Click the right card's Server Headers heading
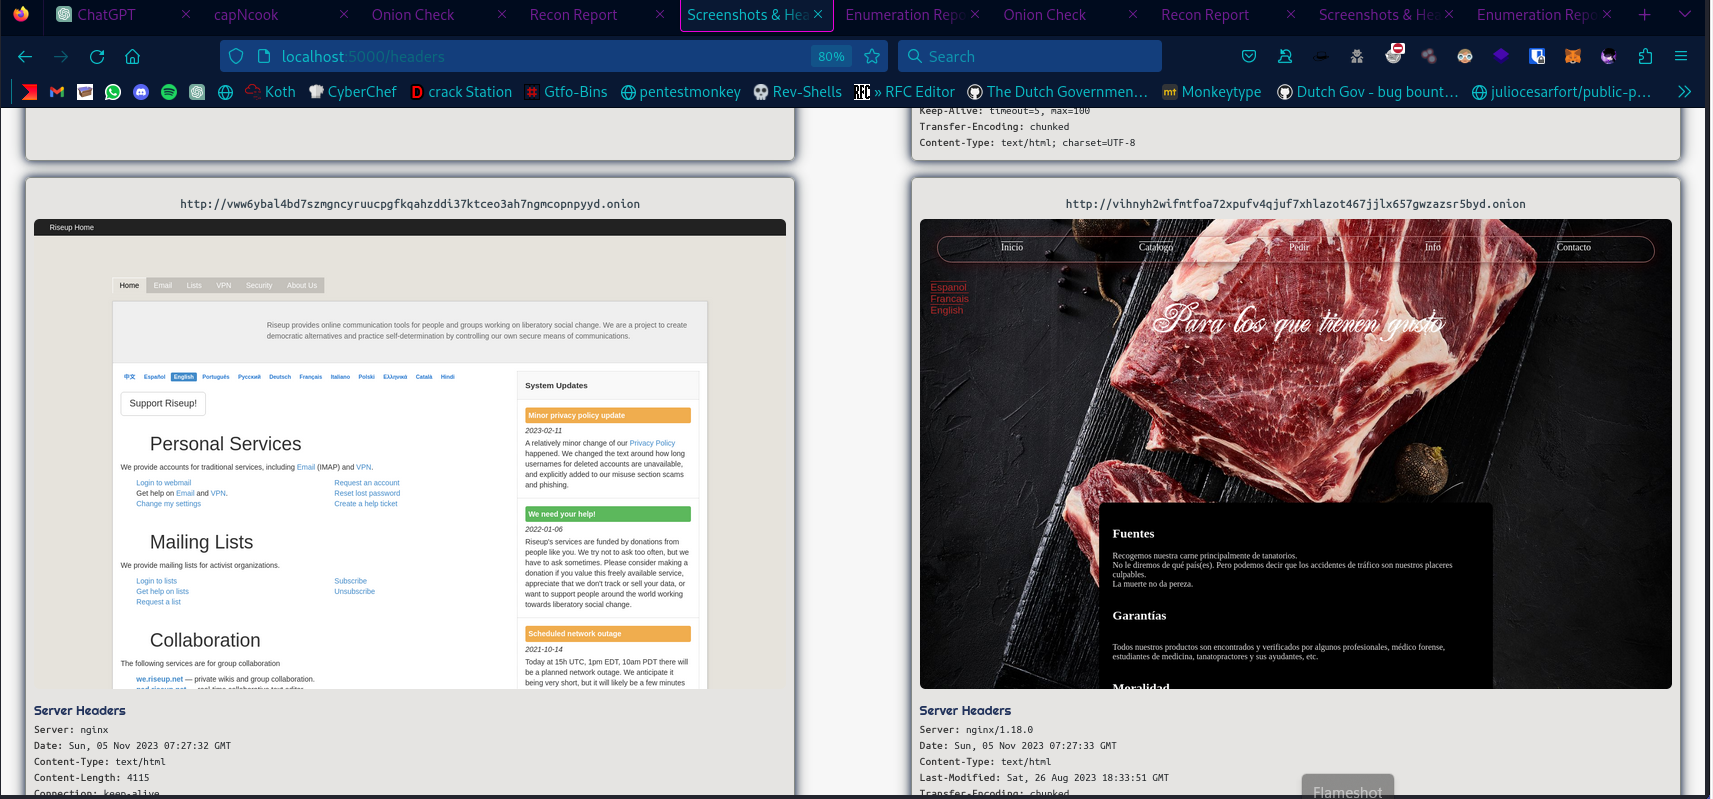This screenshot has height=799, width=1713. tap(965, 711)
